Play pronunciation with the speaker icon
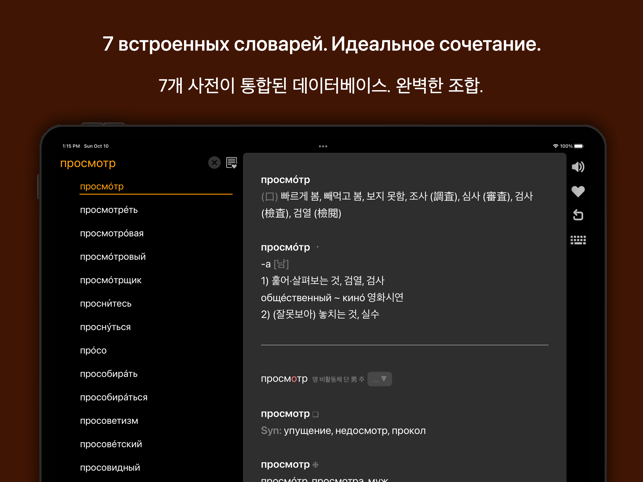 578,167
